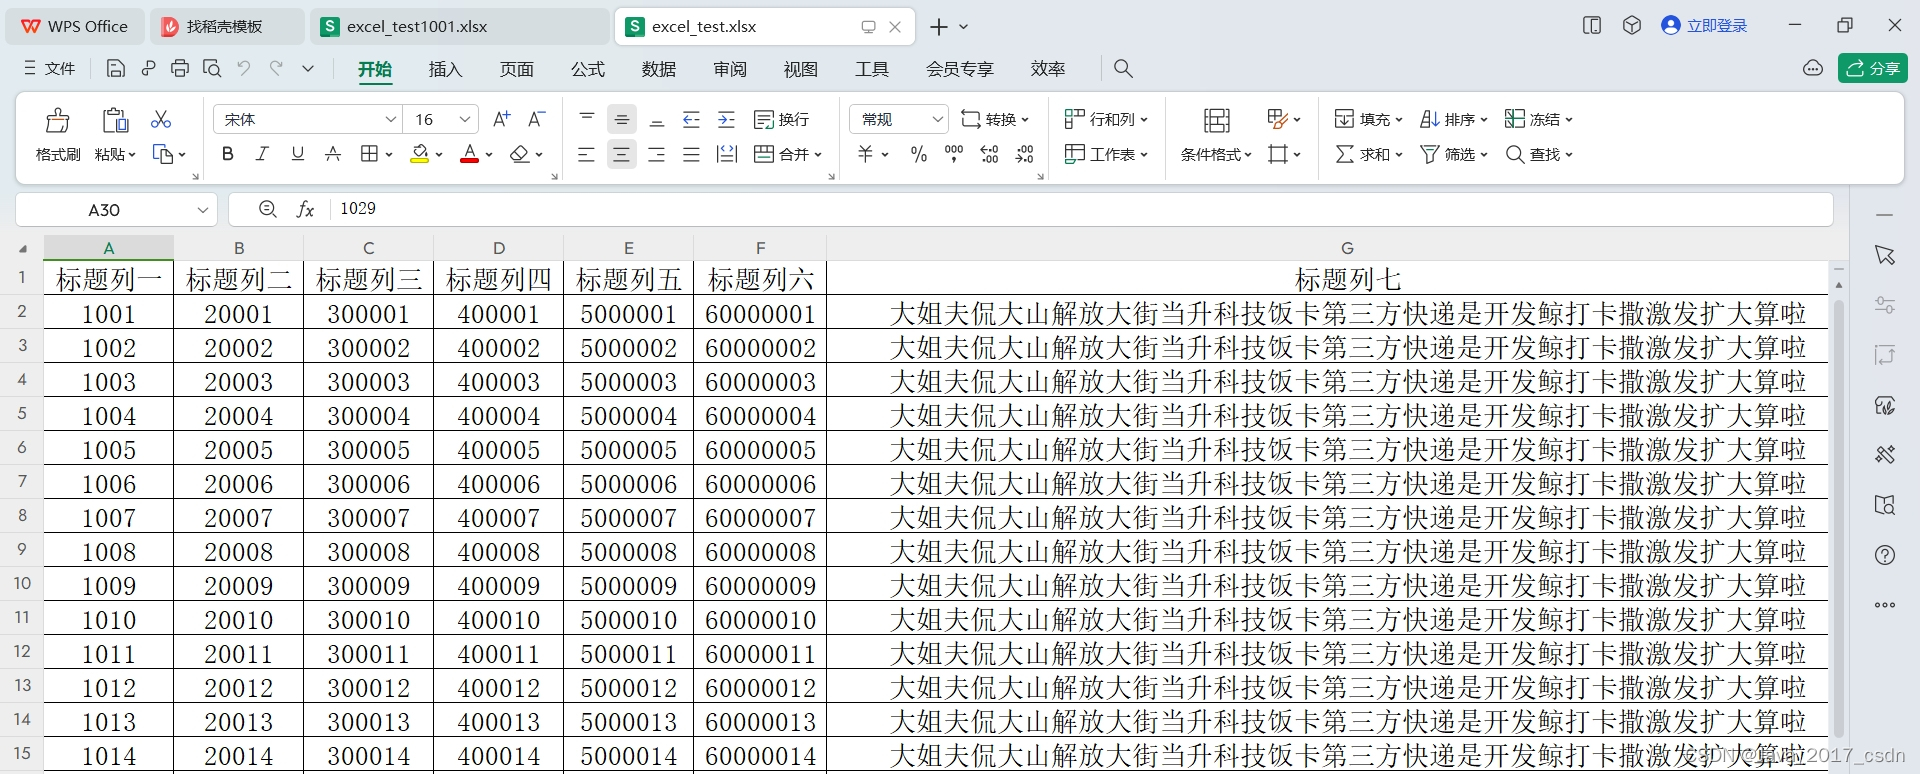Open the Insert (插入) ribbon tab
The width and height of the screenshot is (1920, 774).
pyautogui.click(x=445, y=68)
